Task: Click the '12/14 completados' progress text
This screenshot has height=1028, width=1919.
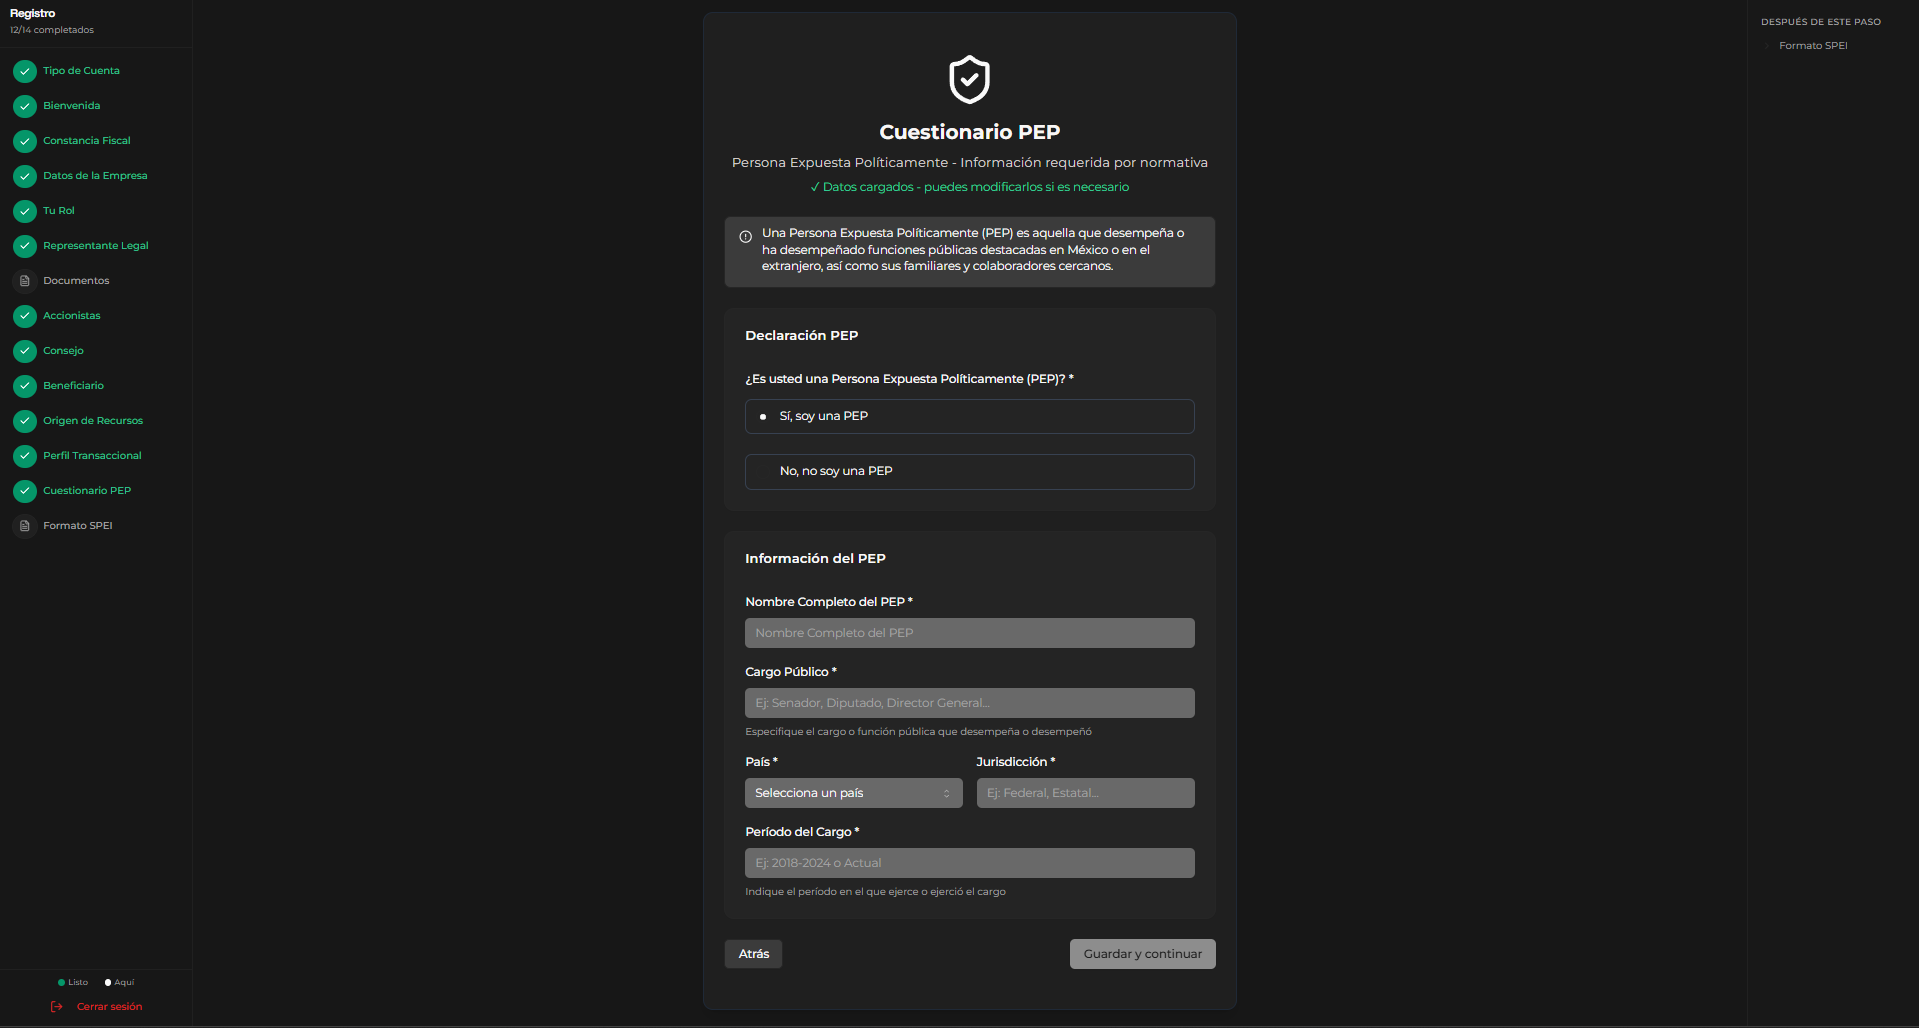Action: coord(52,30)
